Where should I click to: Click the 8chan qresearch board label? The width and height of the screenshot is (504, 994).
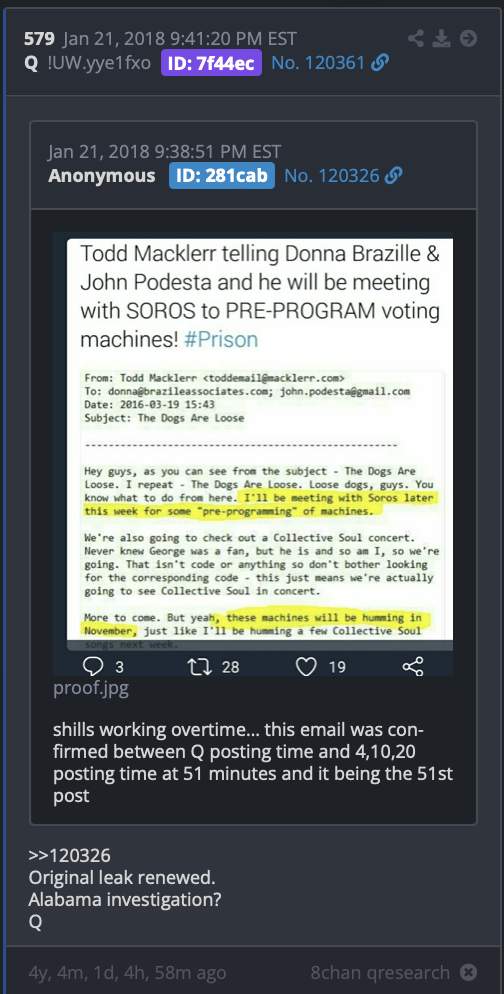point(380,972)
